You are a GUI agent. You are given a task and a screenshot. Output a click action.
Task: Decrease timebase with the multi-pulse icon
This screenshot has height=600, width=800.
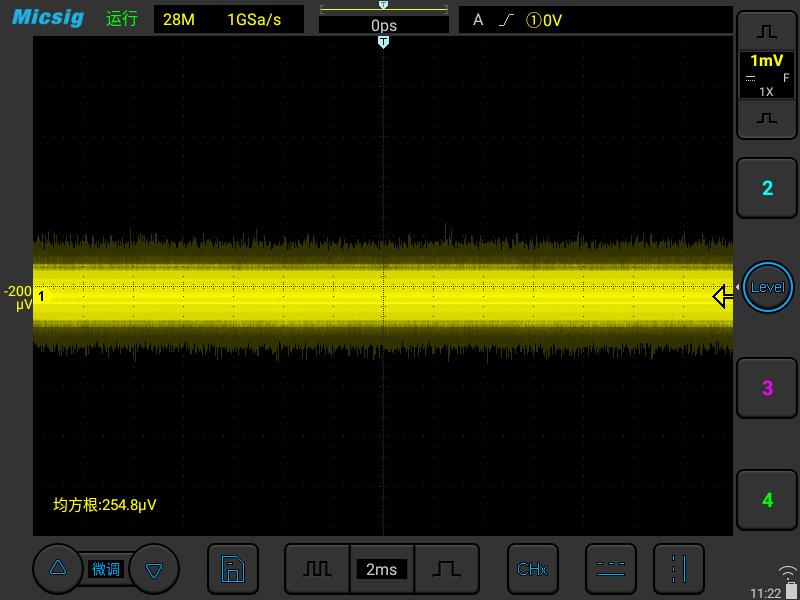tap(317, 569)
